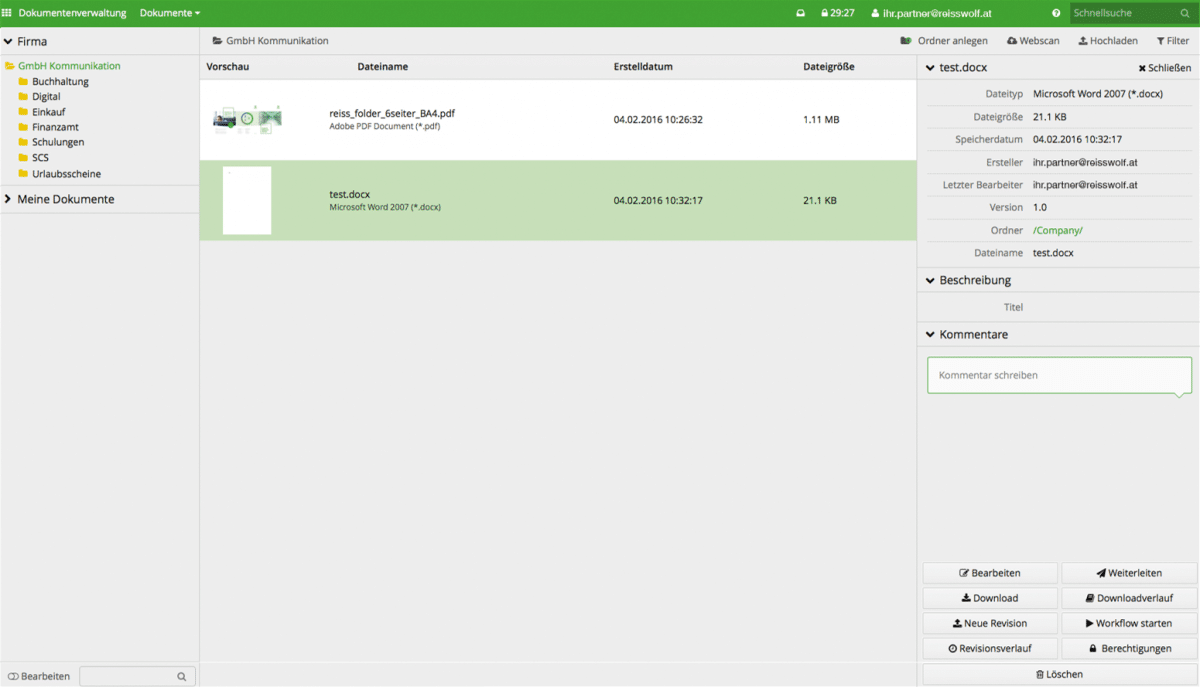1200x687 pixels.
Task: Click the notification bell icon
Action: (x=800, y=13)
